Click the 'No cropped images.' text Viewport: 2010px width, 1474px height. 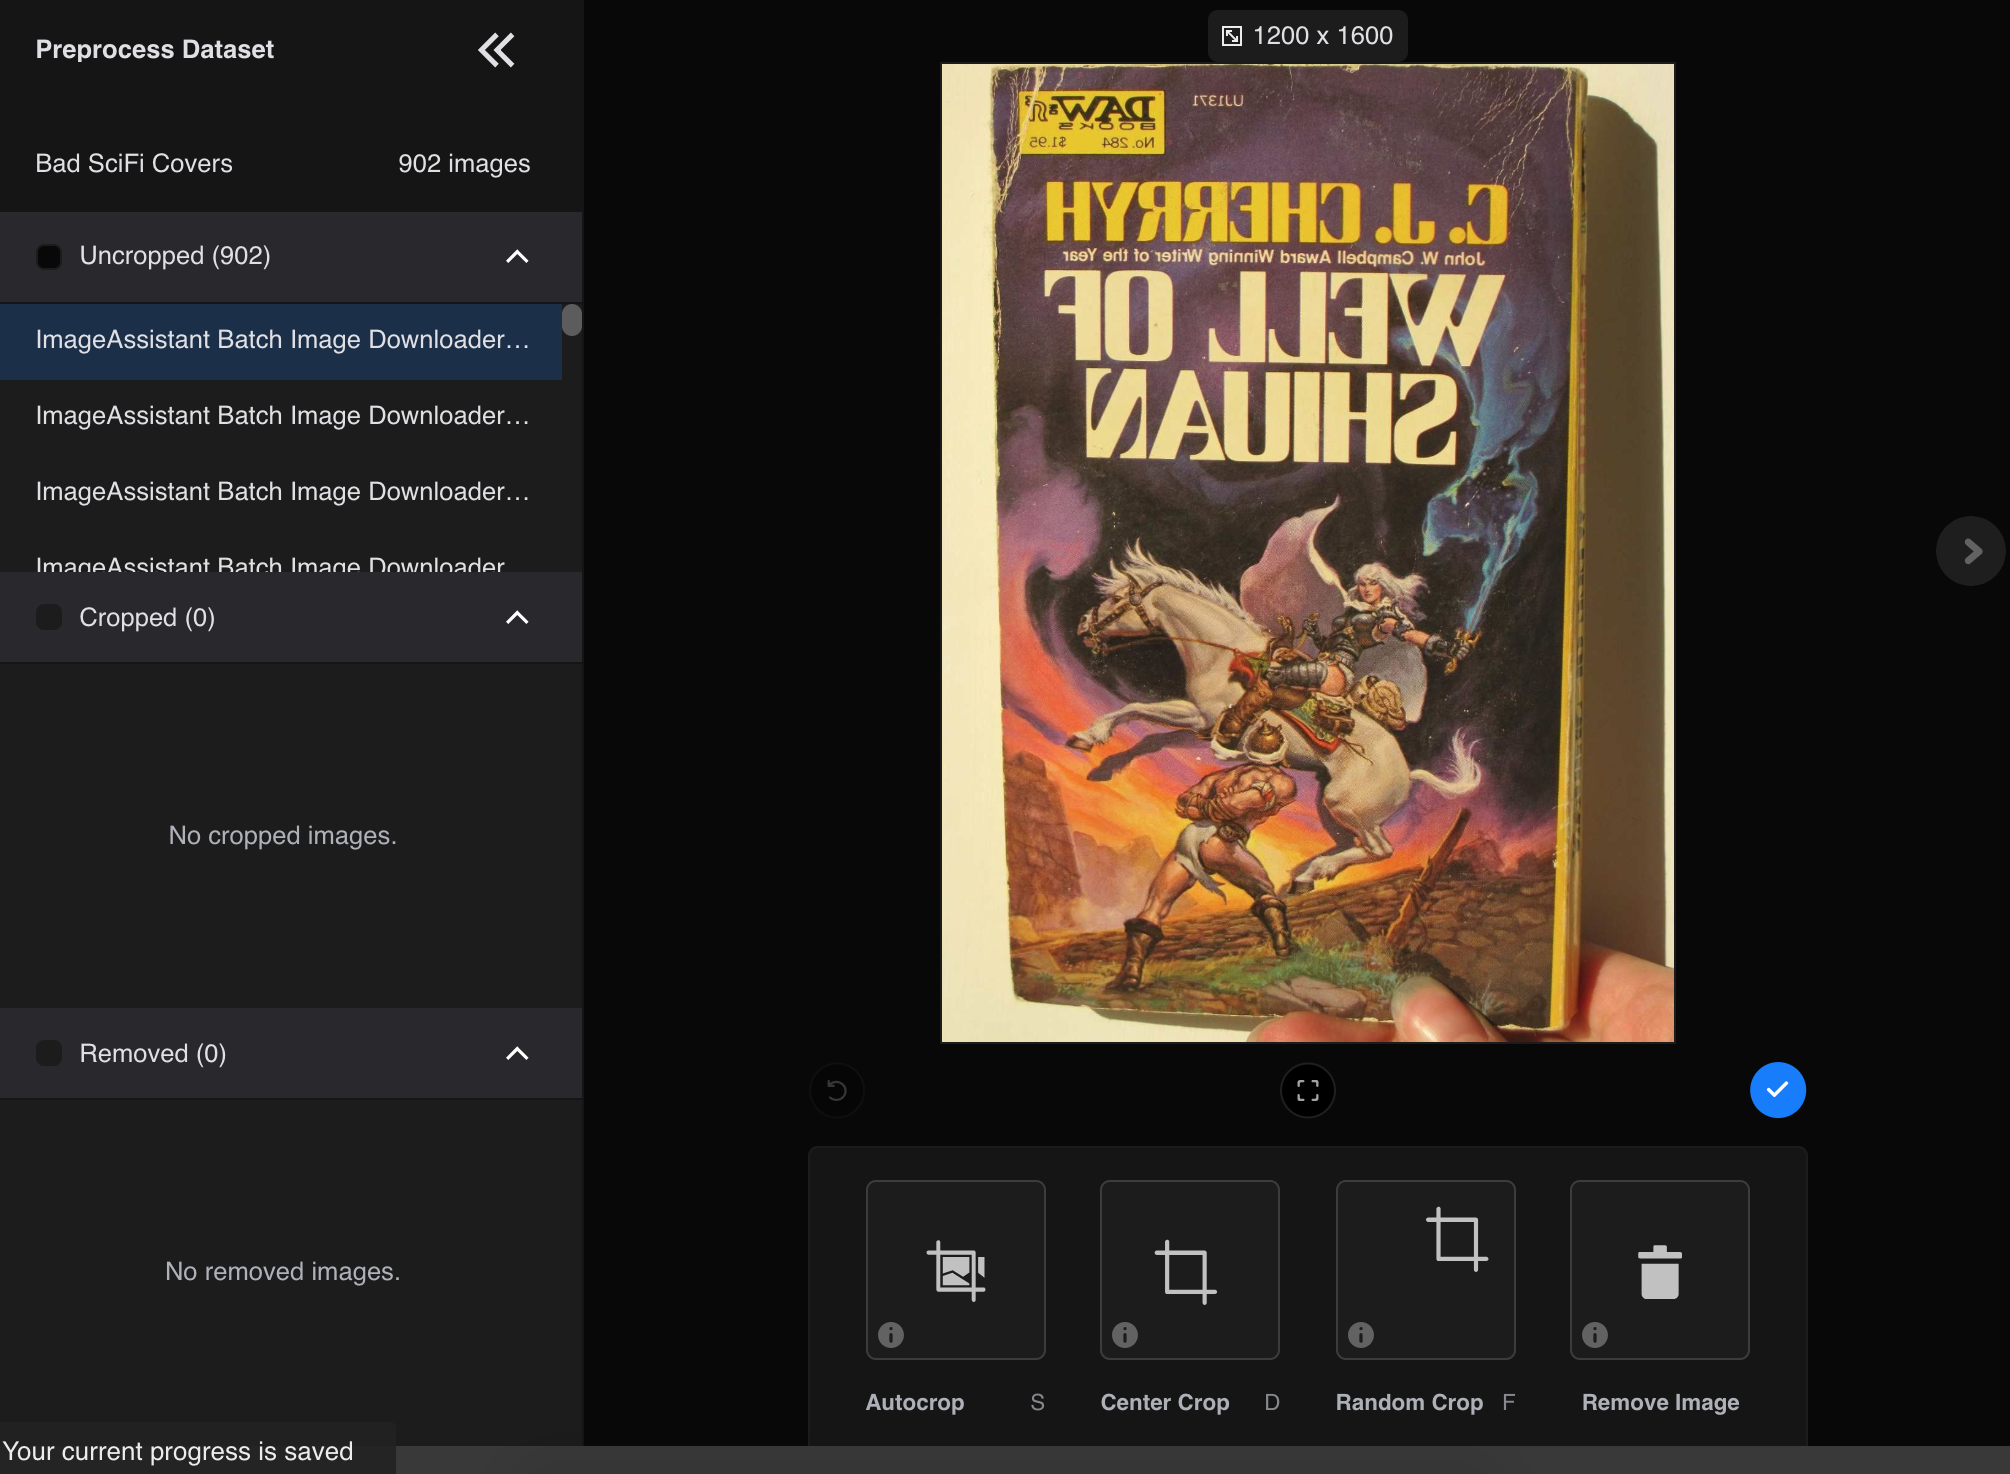click(282, 835)
